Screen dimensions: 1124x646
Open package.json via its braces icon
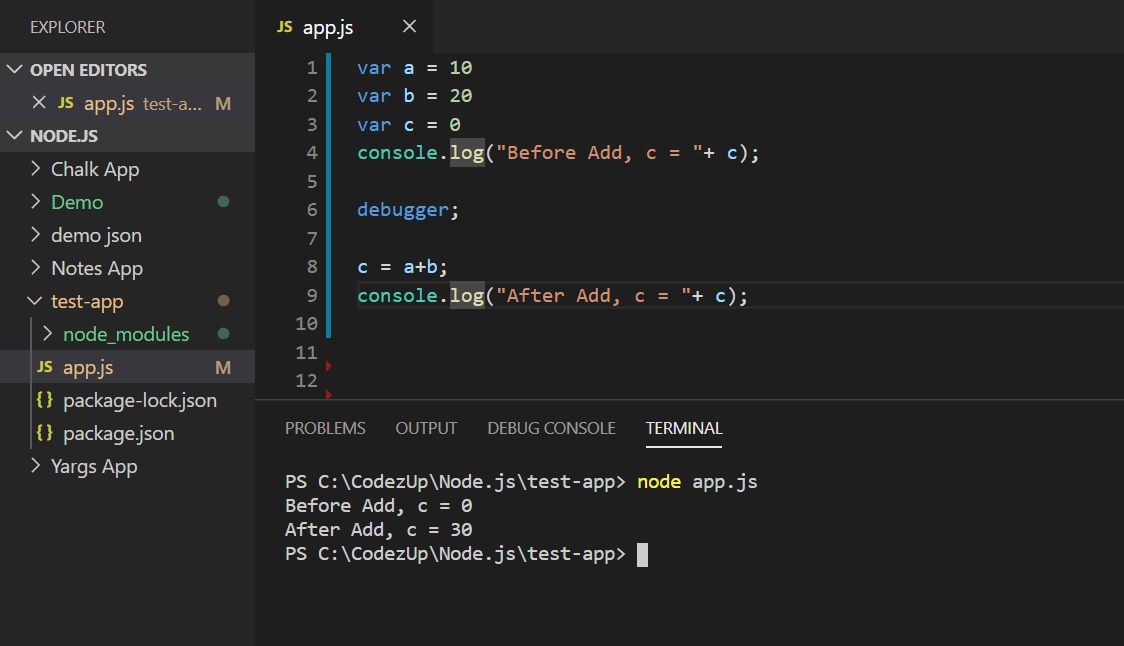(x=46, y=433)
